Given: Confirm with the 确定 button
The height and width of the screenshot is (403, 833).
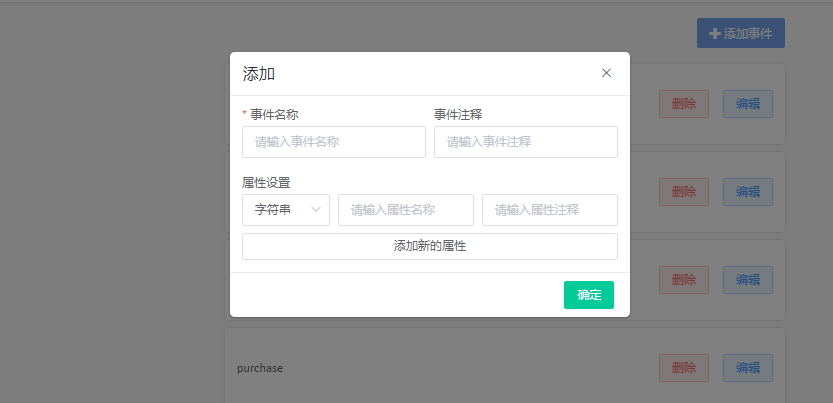Looking at the screenshot, I should point(589,295).
